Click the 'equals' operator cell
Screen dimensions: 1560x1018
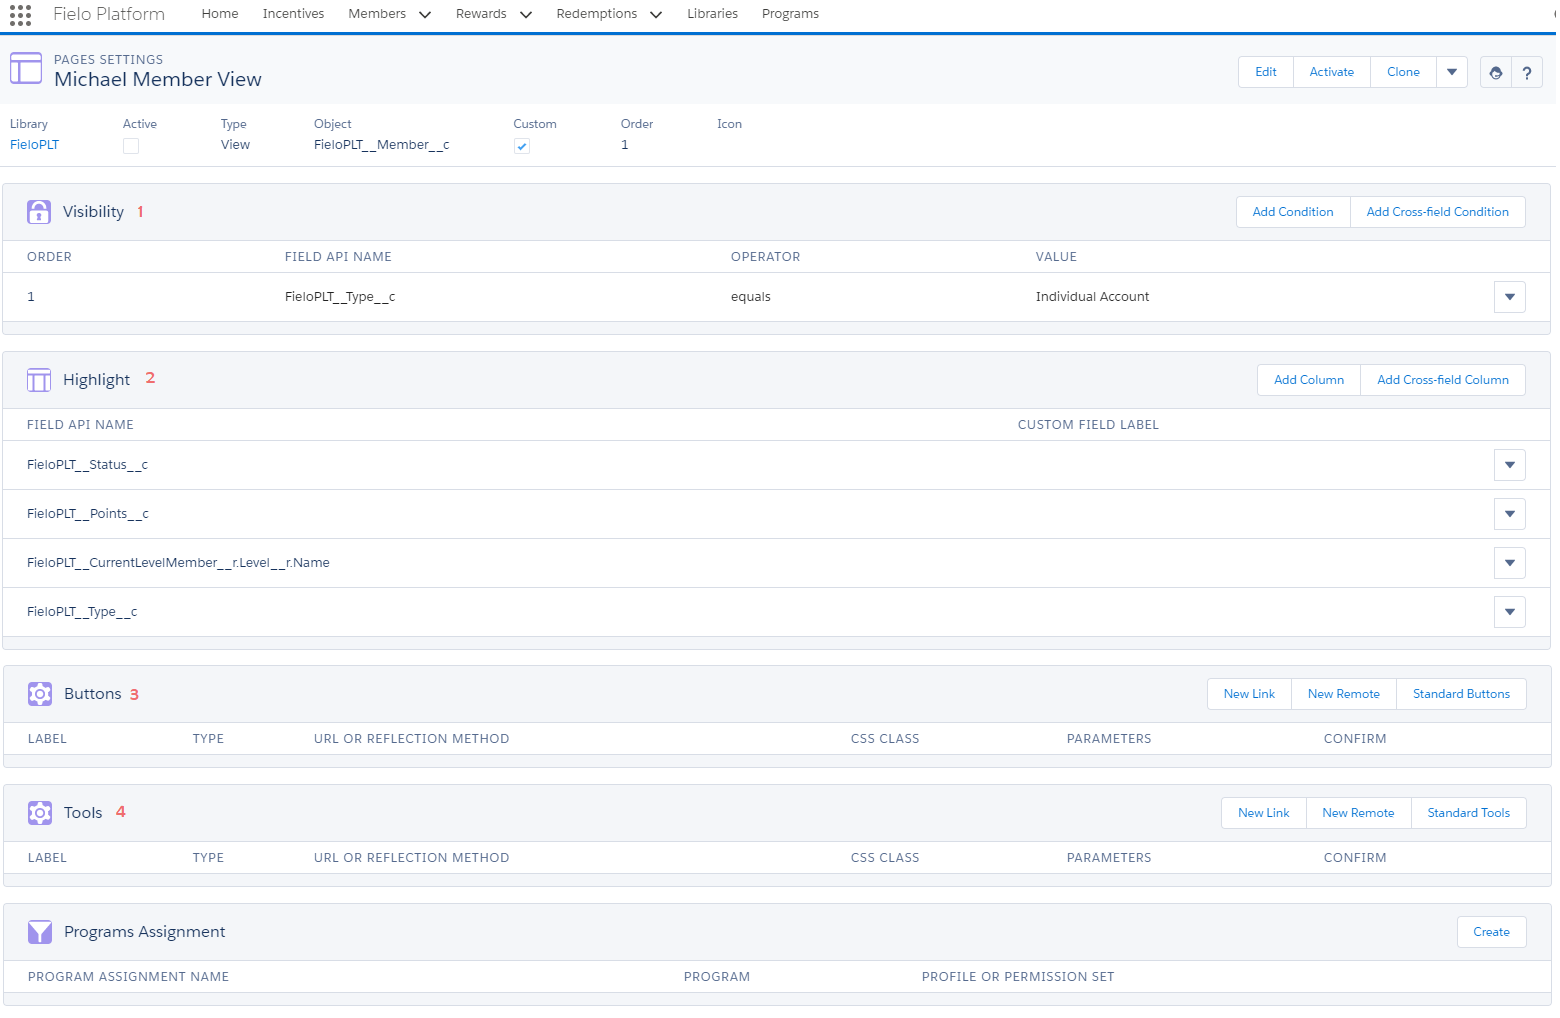click(751, 297)
